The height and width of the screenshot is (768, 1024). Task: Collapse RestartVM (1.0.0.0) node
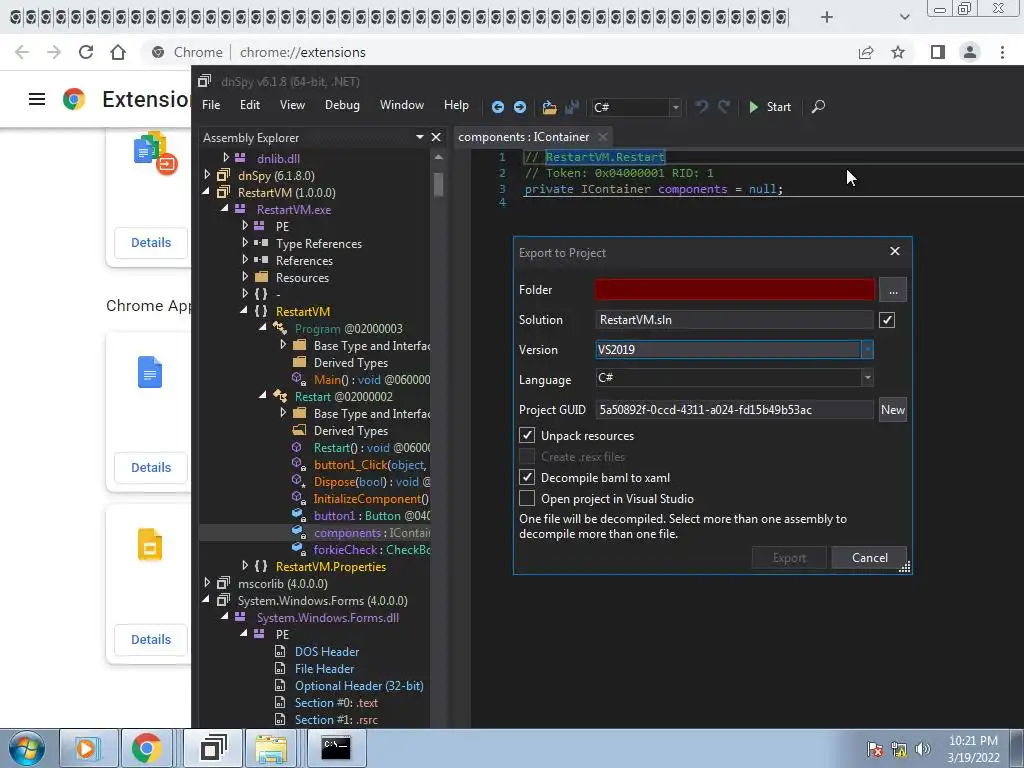[x=206, y=191]
